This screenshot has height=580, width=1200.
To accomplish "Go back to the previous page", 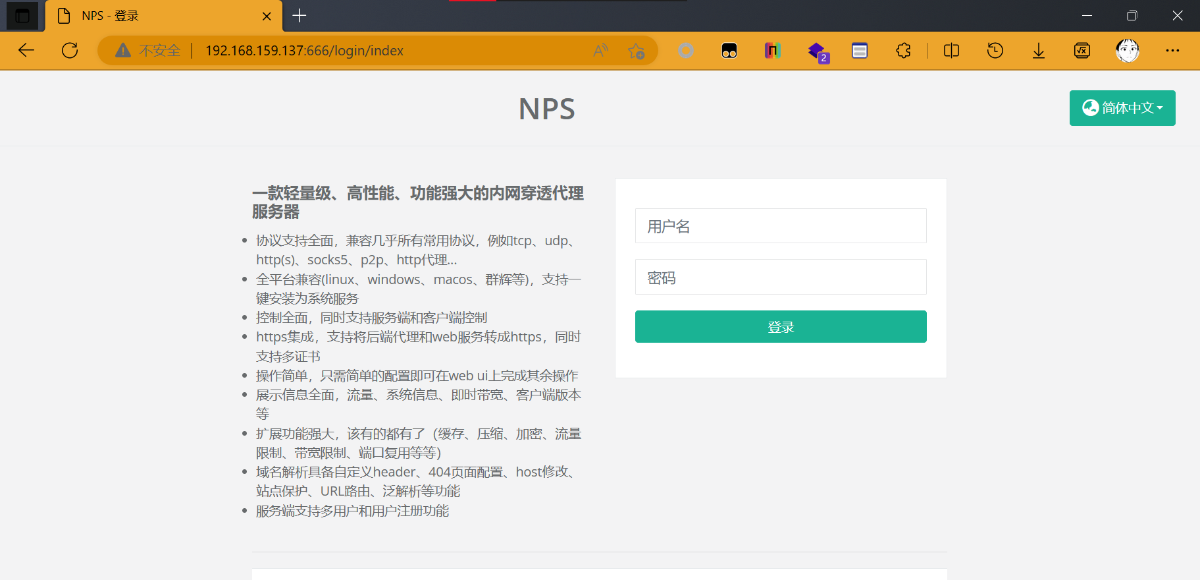I will 26,51.
